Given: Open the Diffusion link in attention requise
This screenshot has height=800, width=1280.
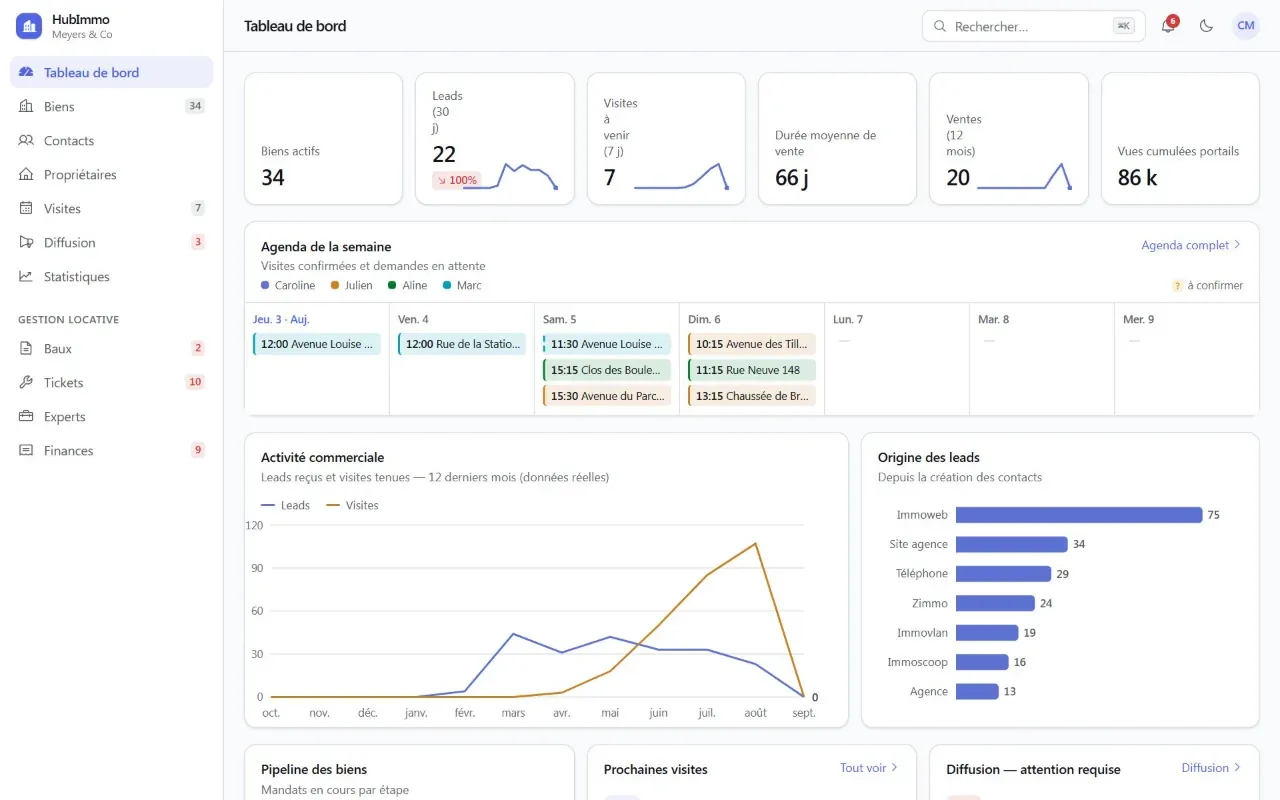Looking at the screenshot, I should 1211,768.
